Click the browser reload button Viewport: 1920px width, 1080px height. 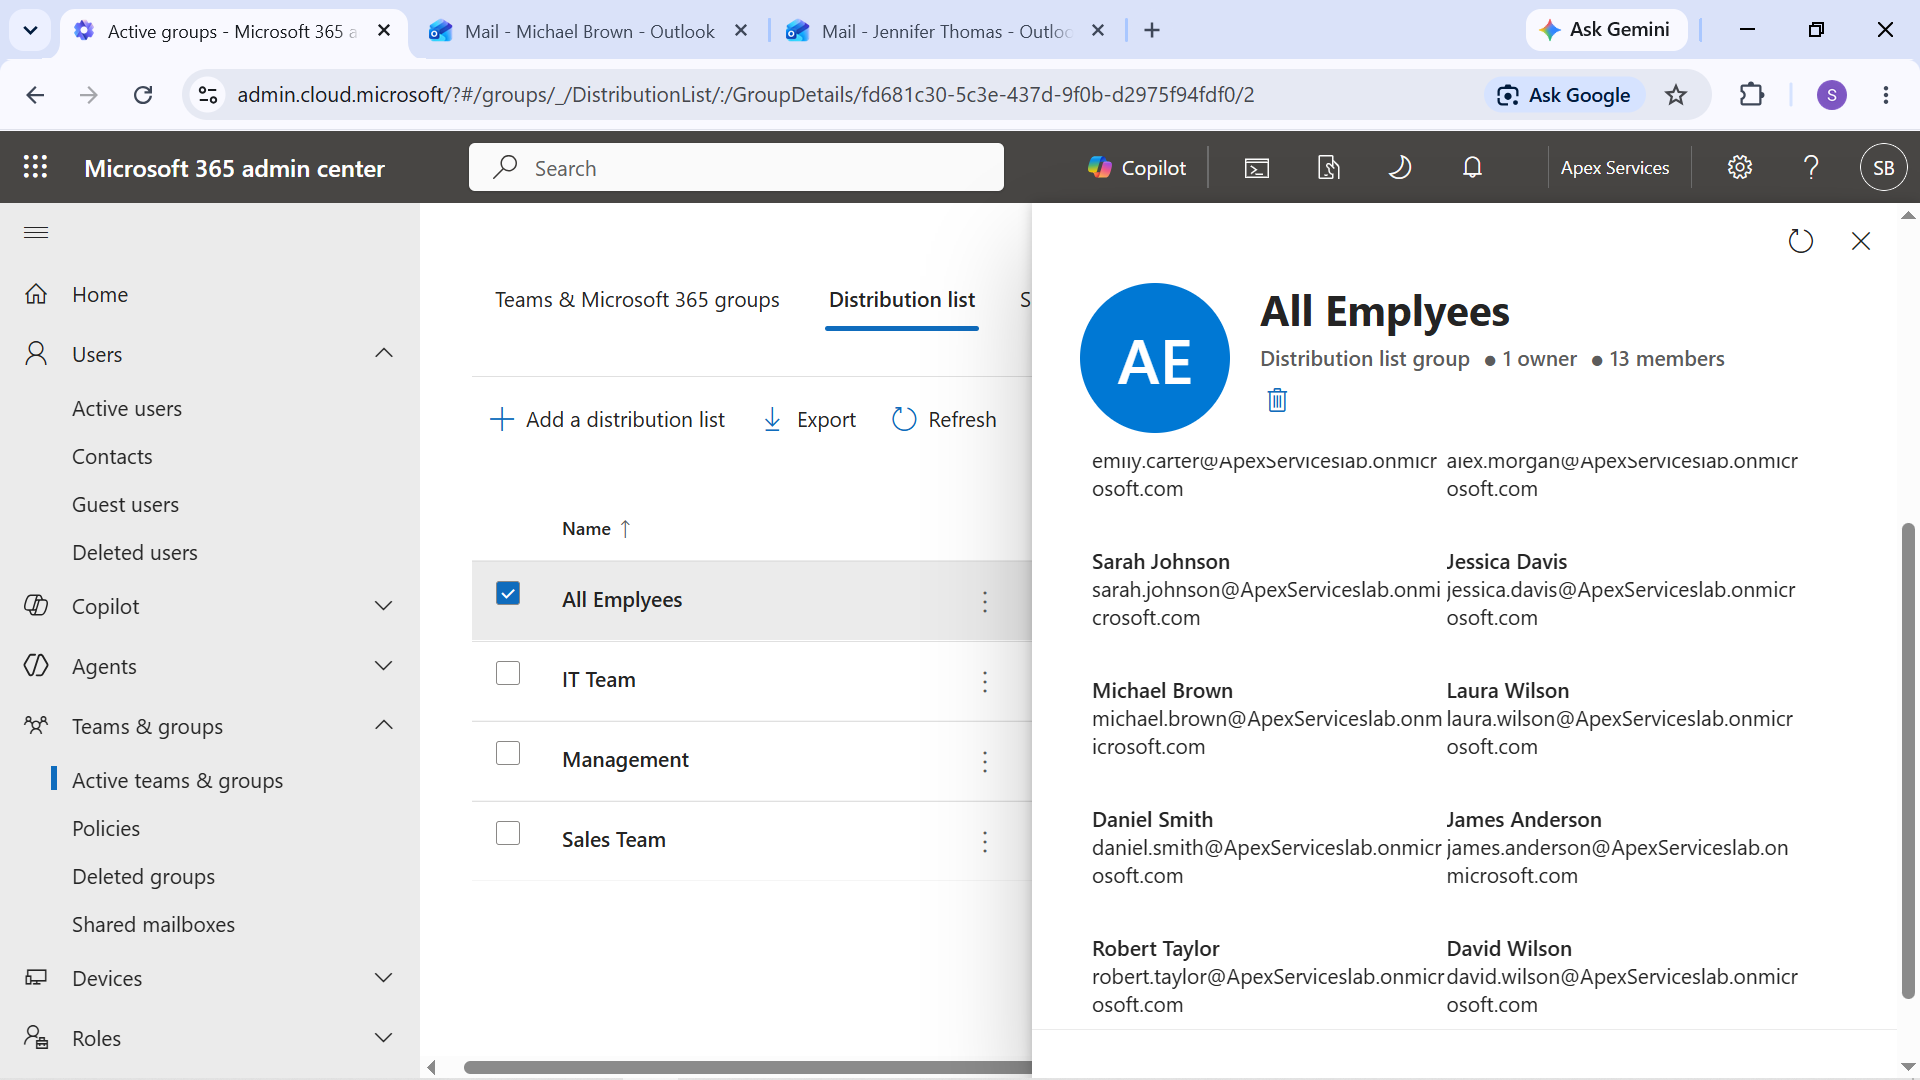[143, 95]
